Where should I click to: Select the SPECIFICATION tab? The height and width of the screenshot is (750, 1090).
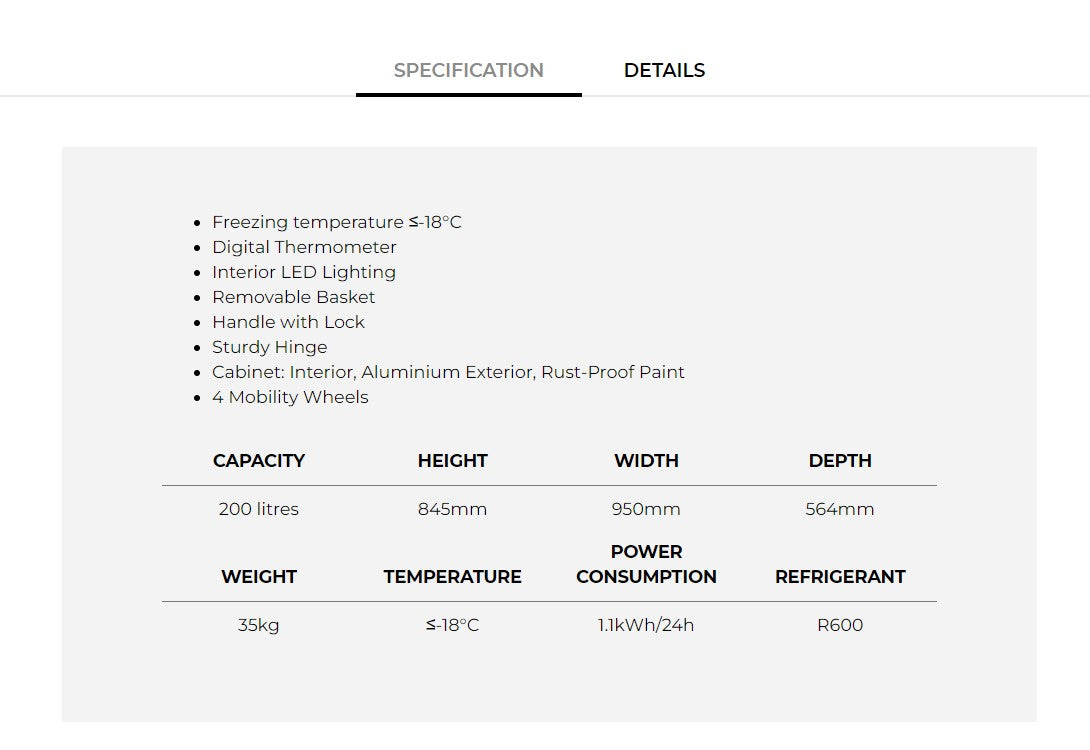click(469, 70)
